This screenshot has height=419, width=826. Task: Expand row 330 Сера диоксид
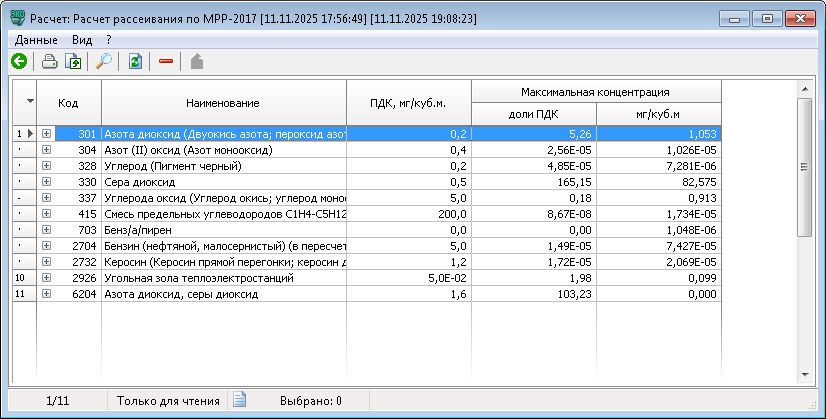pos(46,181)
